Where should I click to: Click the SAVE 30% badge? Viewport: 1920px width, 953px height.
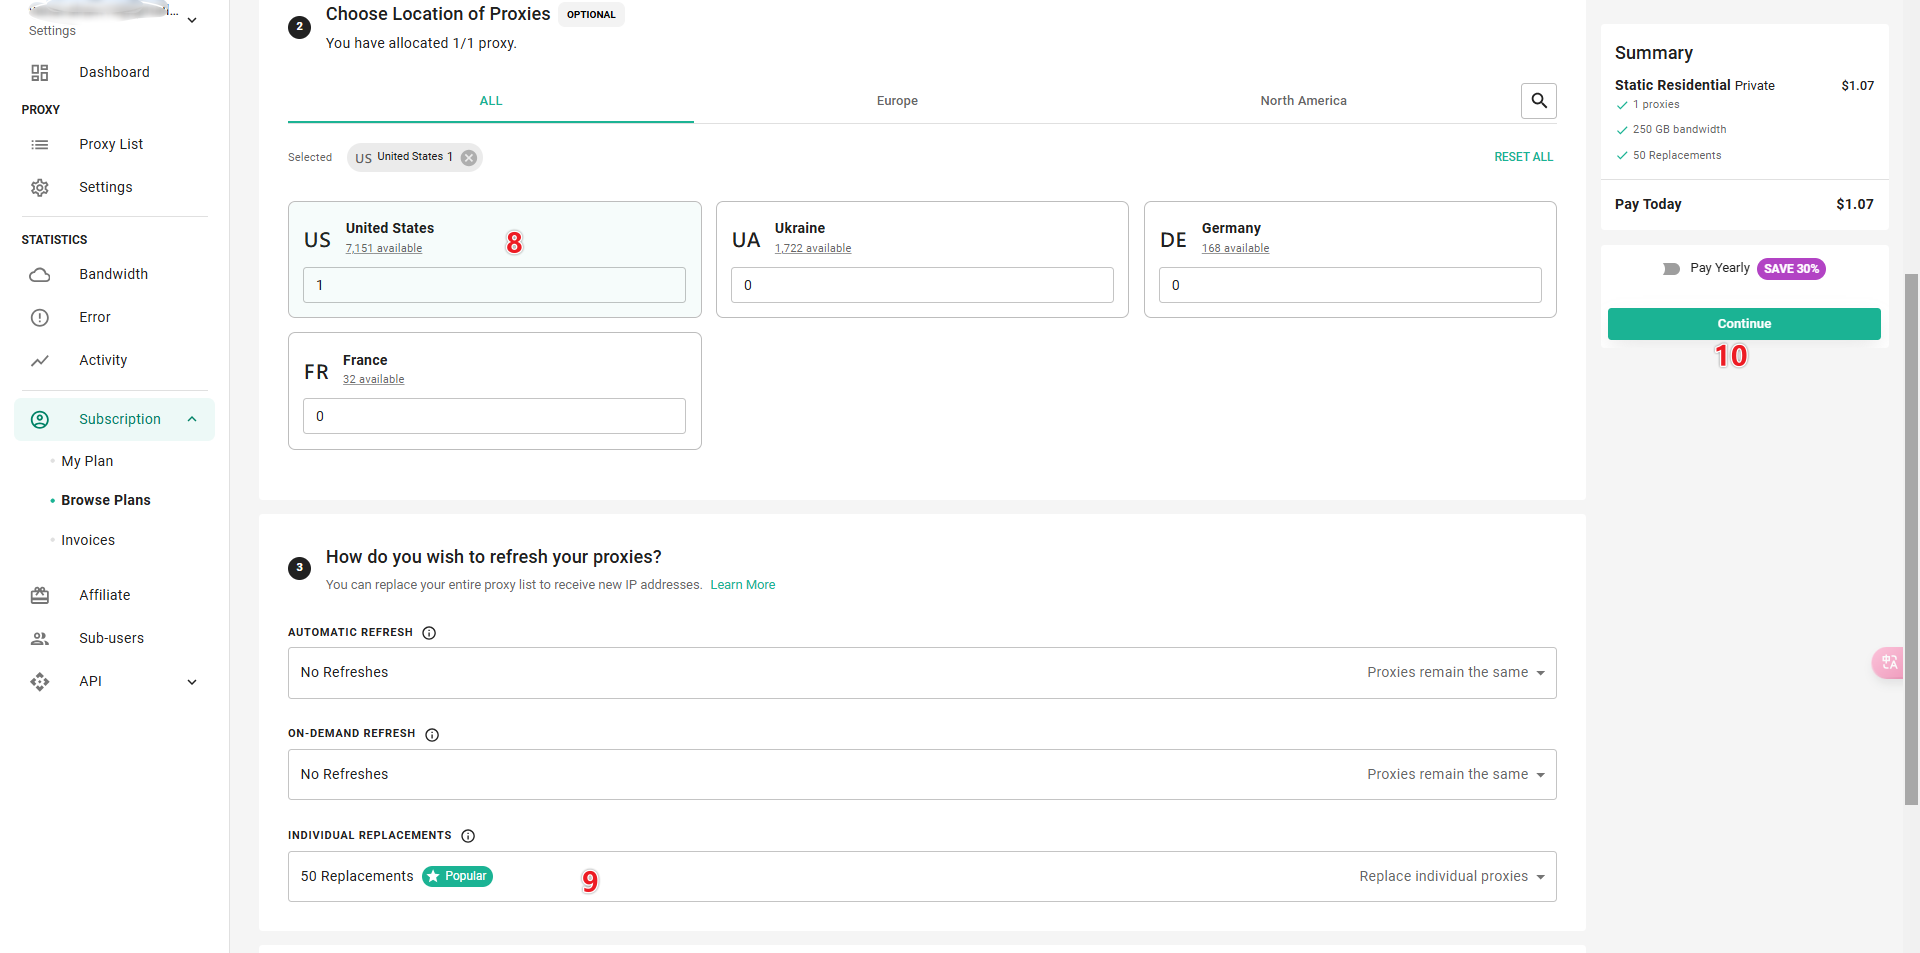[x=1791, y=269]
